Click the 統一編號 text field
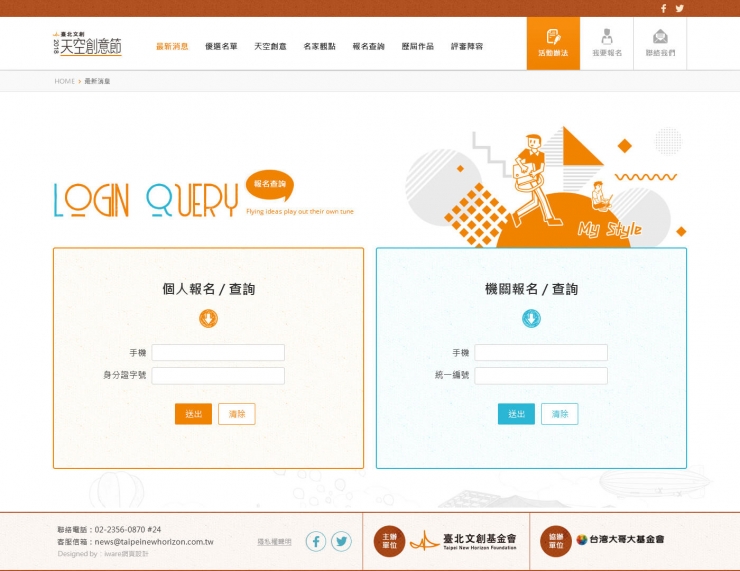 click(541, 376)
